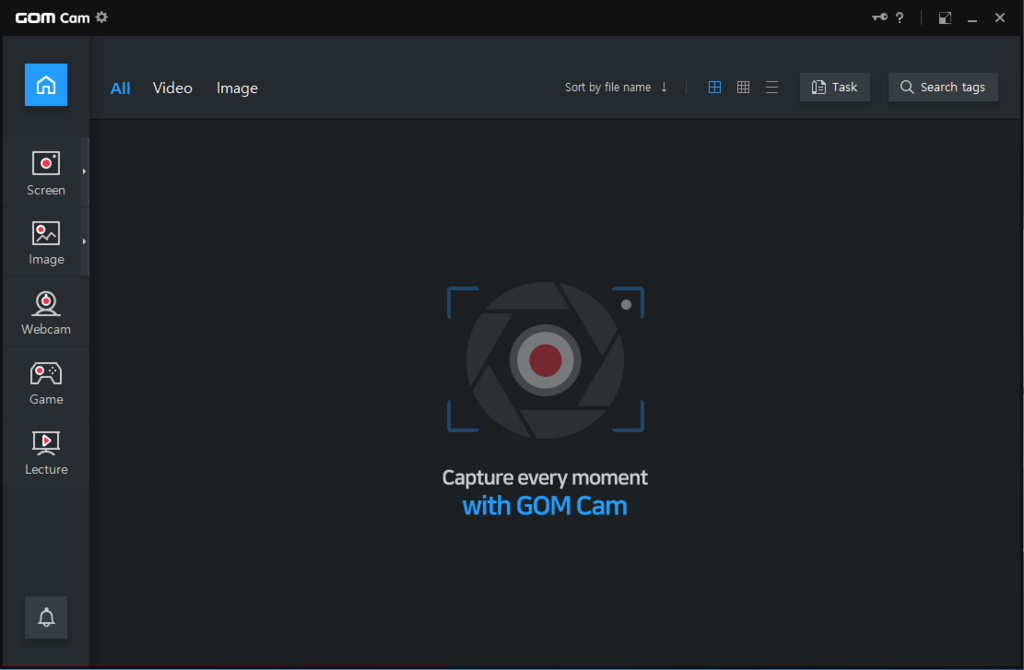Open help question mark

coord(900,18)
